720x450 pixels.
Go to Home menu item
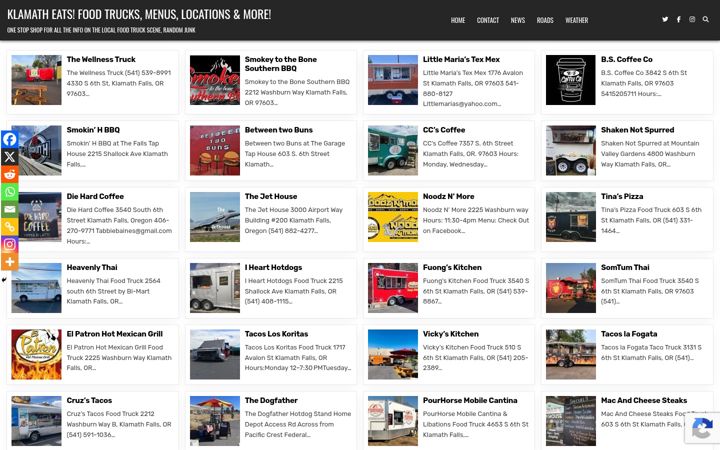(457, 20)
